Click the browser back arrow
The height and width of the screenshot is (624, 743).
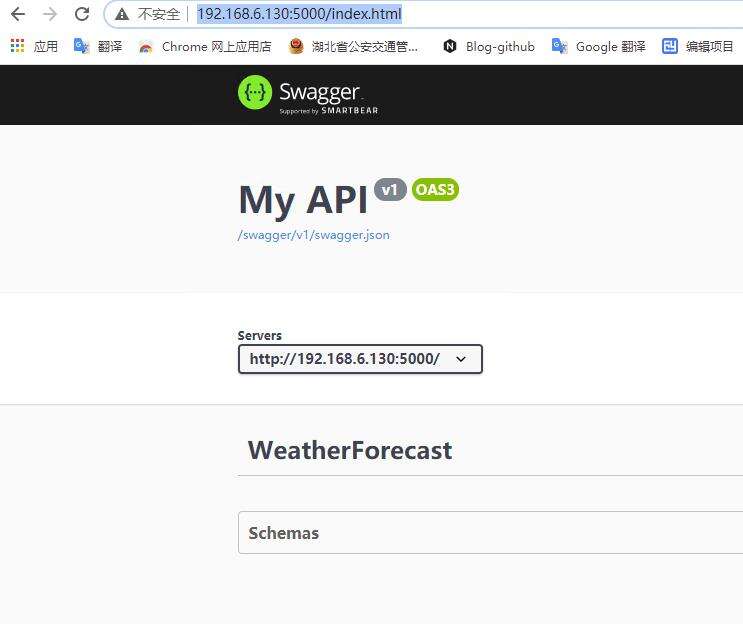click(x=18, y=14)
